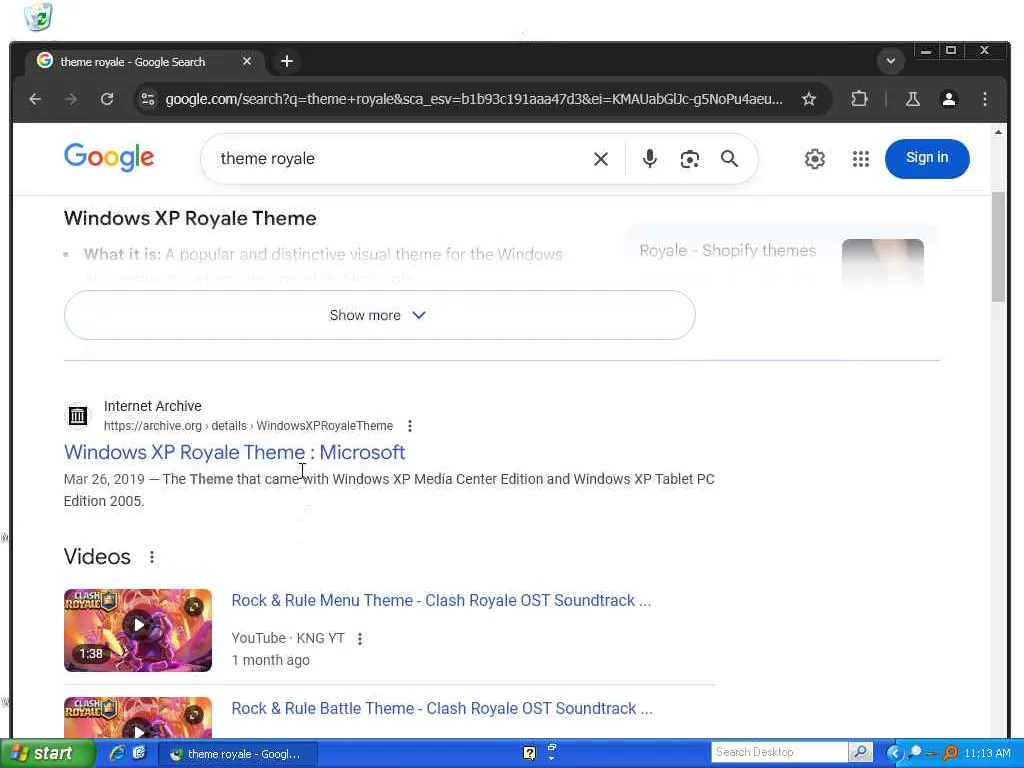Open Chrome three-dot menu
This screenshot has width=1024, height=768.
click(984, 99)
